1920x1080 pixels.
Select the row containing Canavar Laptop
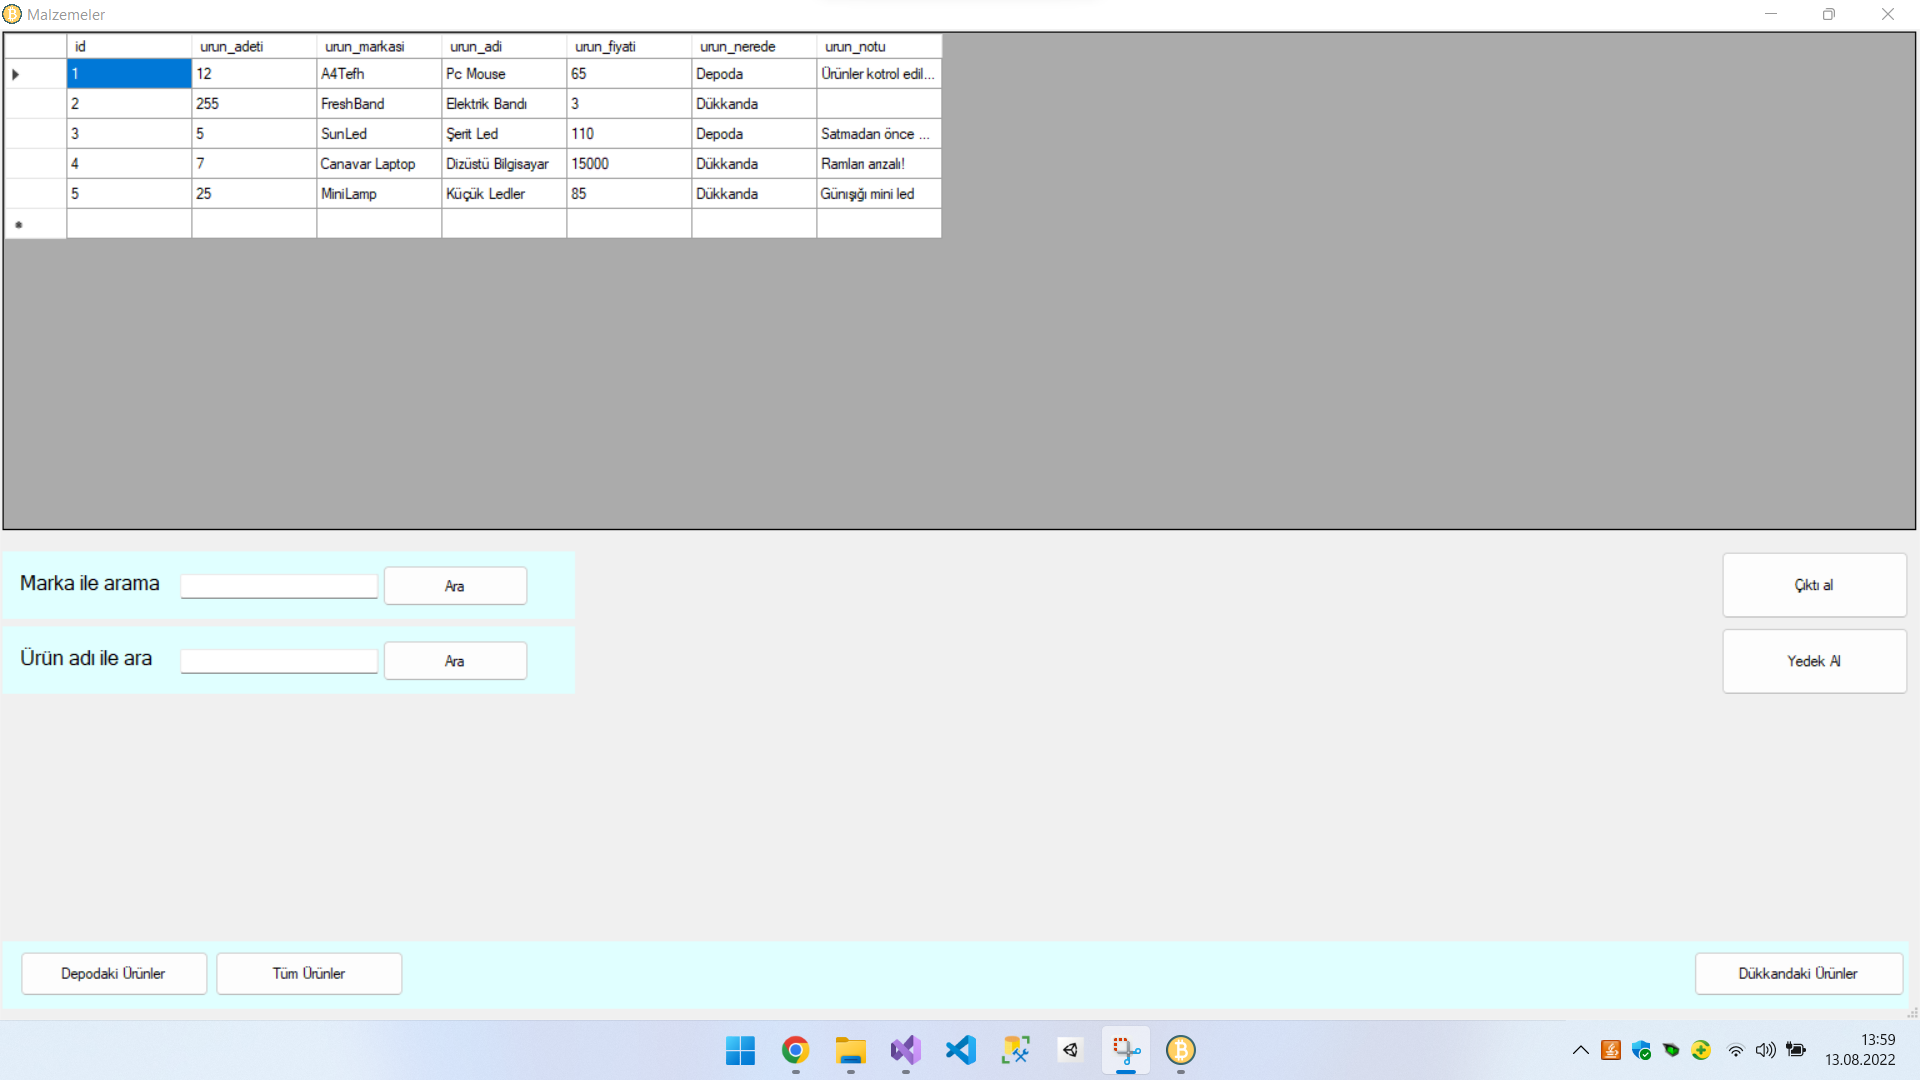pos(368,164)
